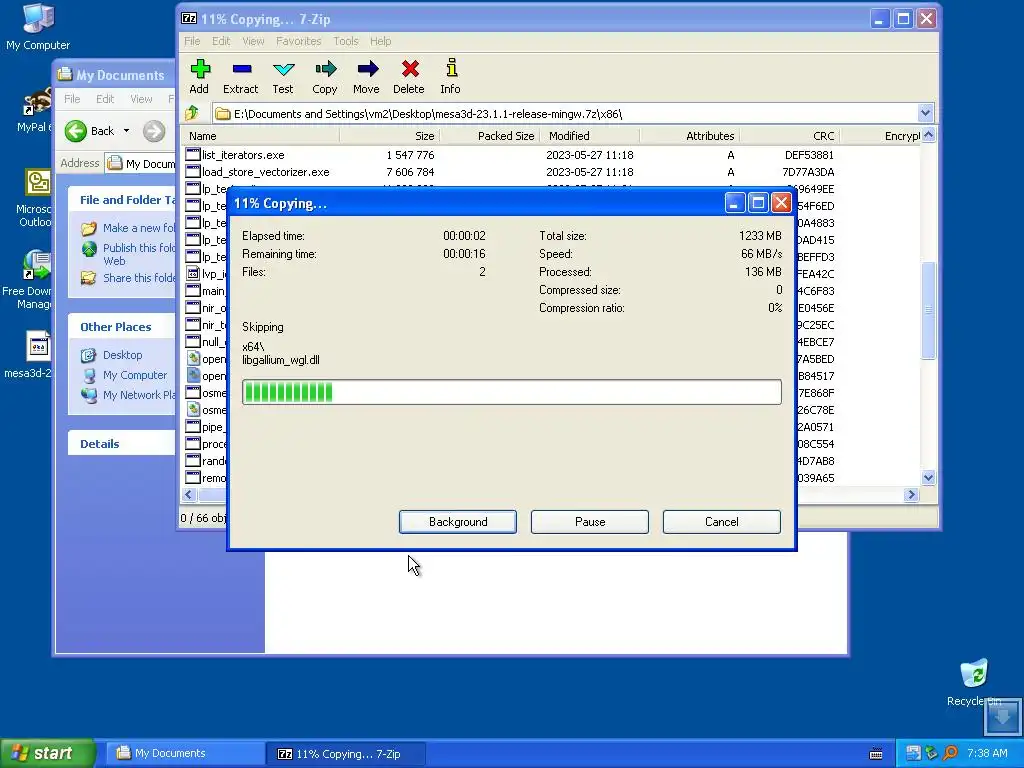Screen dimensions: 1024x768
Task: Sort by the Size column header
Action: [390, 136]
